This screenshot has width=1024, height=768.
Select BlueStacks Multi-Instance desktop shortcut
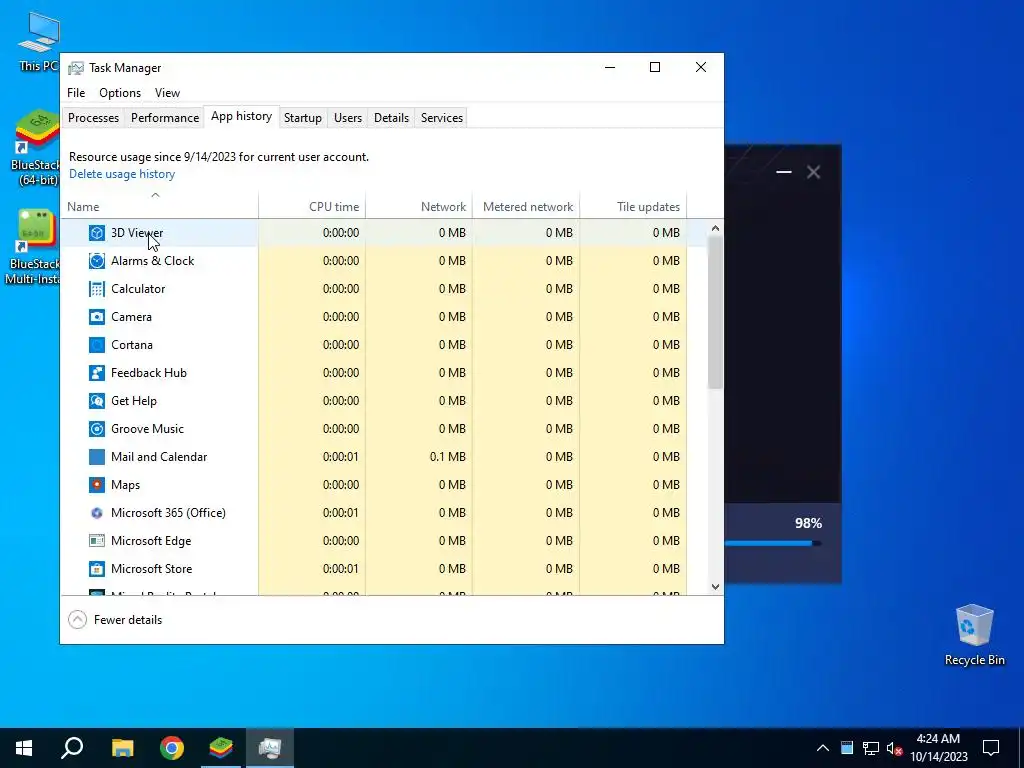click(34, 247)
